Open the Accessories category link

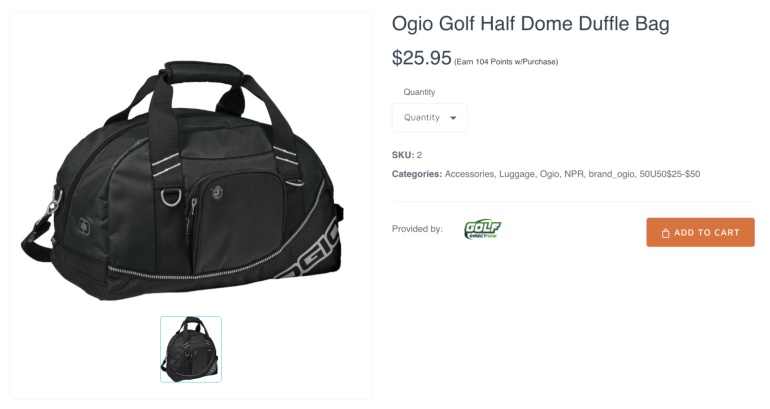[469, 174]
